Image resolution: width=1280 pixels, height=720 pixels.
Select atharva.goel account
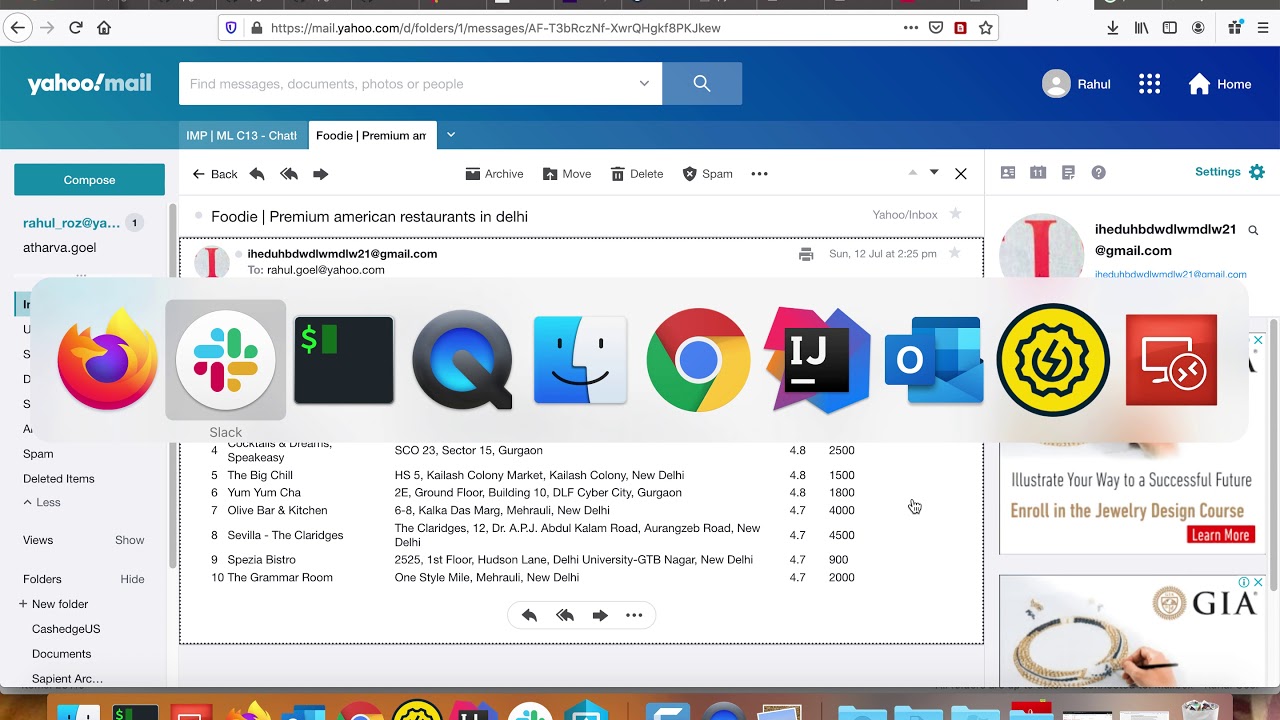tap(60, 247)
